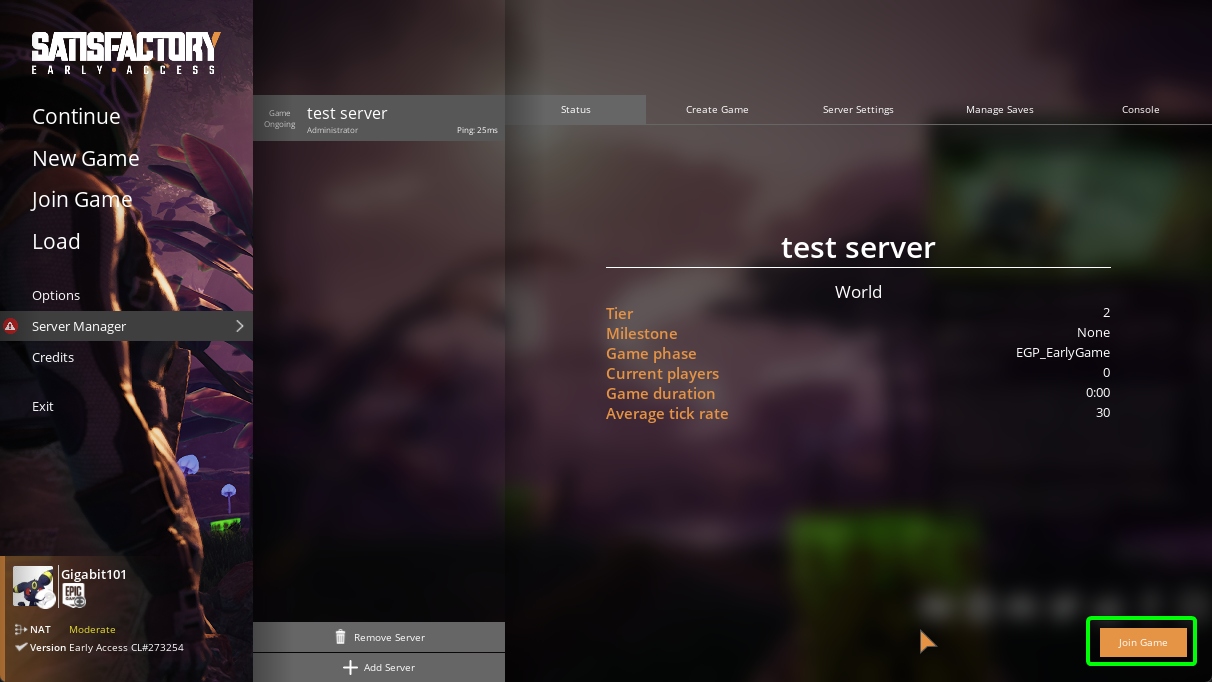Click the Tier label
Image resolution: width=1212 pixels, height=682 pixels.
click(x=620, y=313)
